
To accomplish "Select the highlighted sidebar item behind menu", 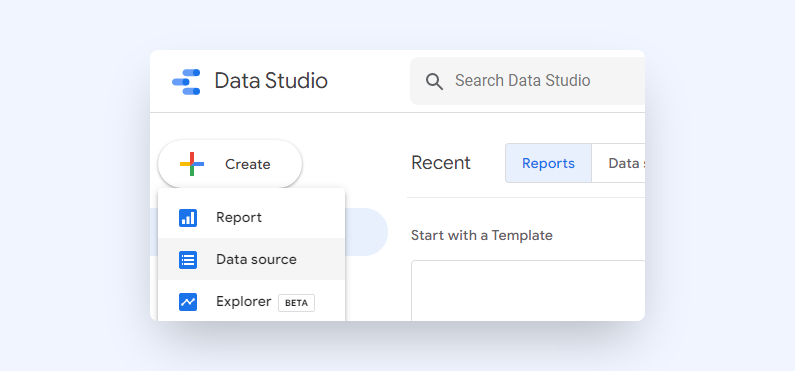I will [x=366, y=232].
